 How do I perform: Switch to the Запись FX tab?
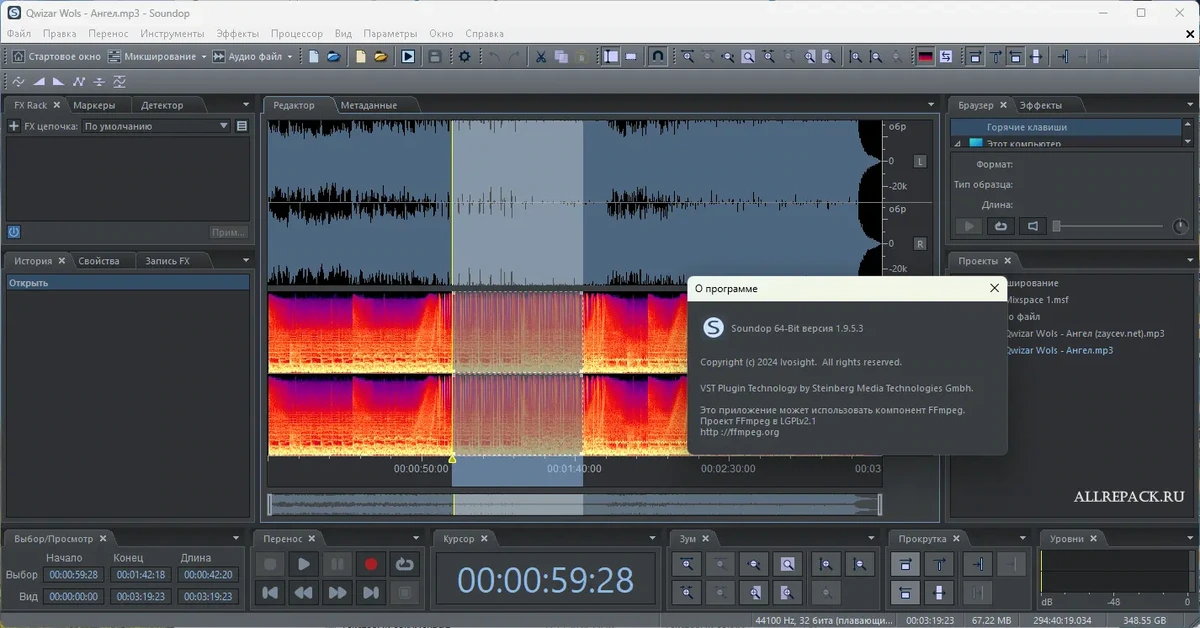167,261
